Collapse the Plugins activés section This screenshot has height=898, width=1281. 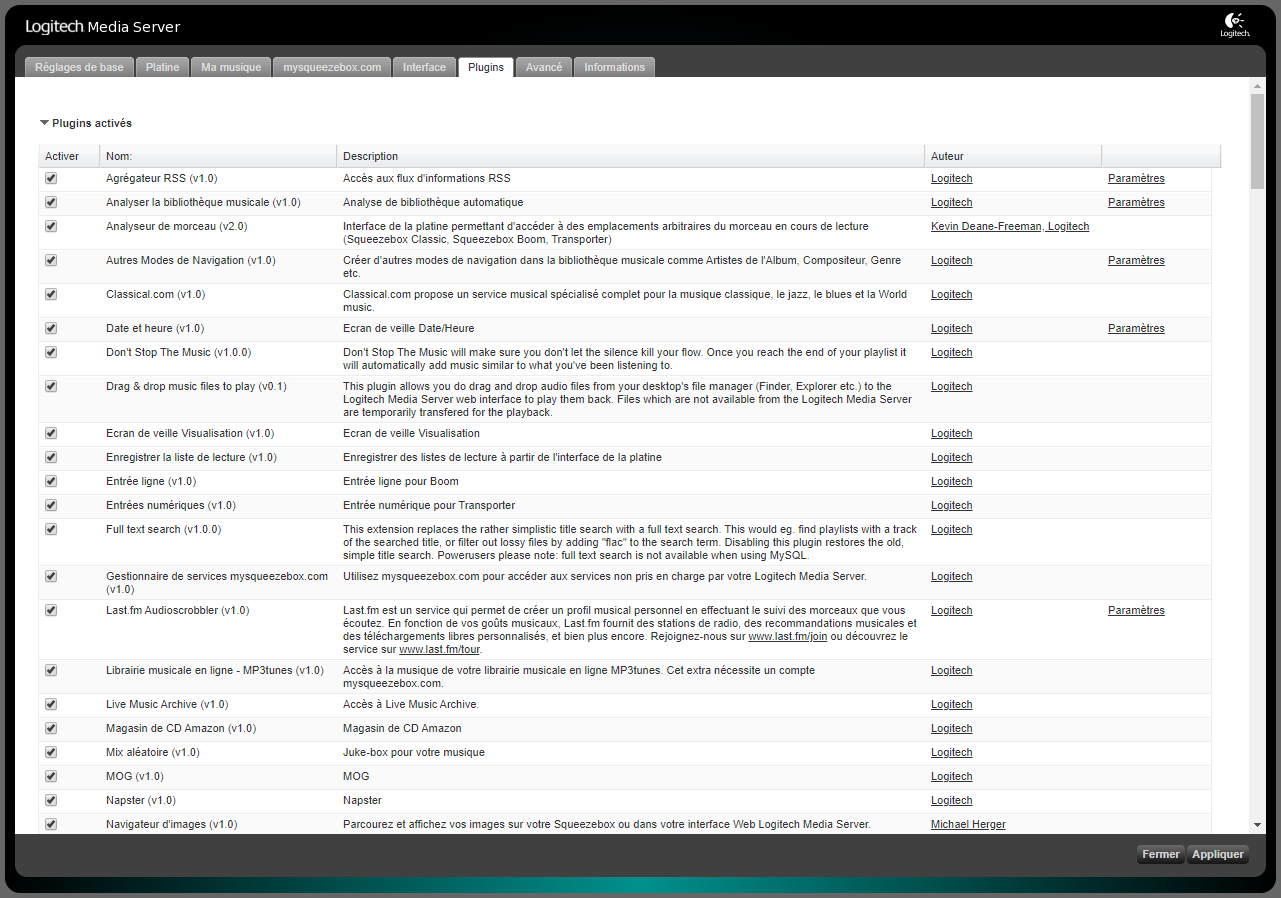pos(44,123)
